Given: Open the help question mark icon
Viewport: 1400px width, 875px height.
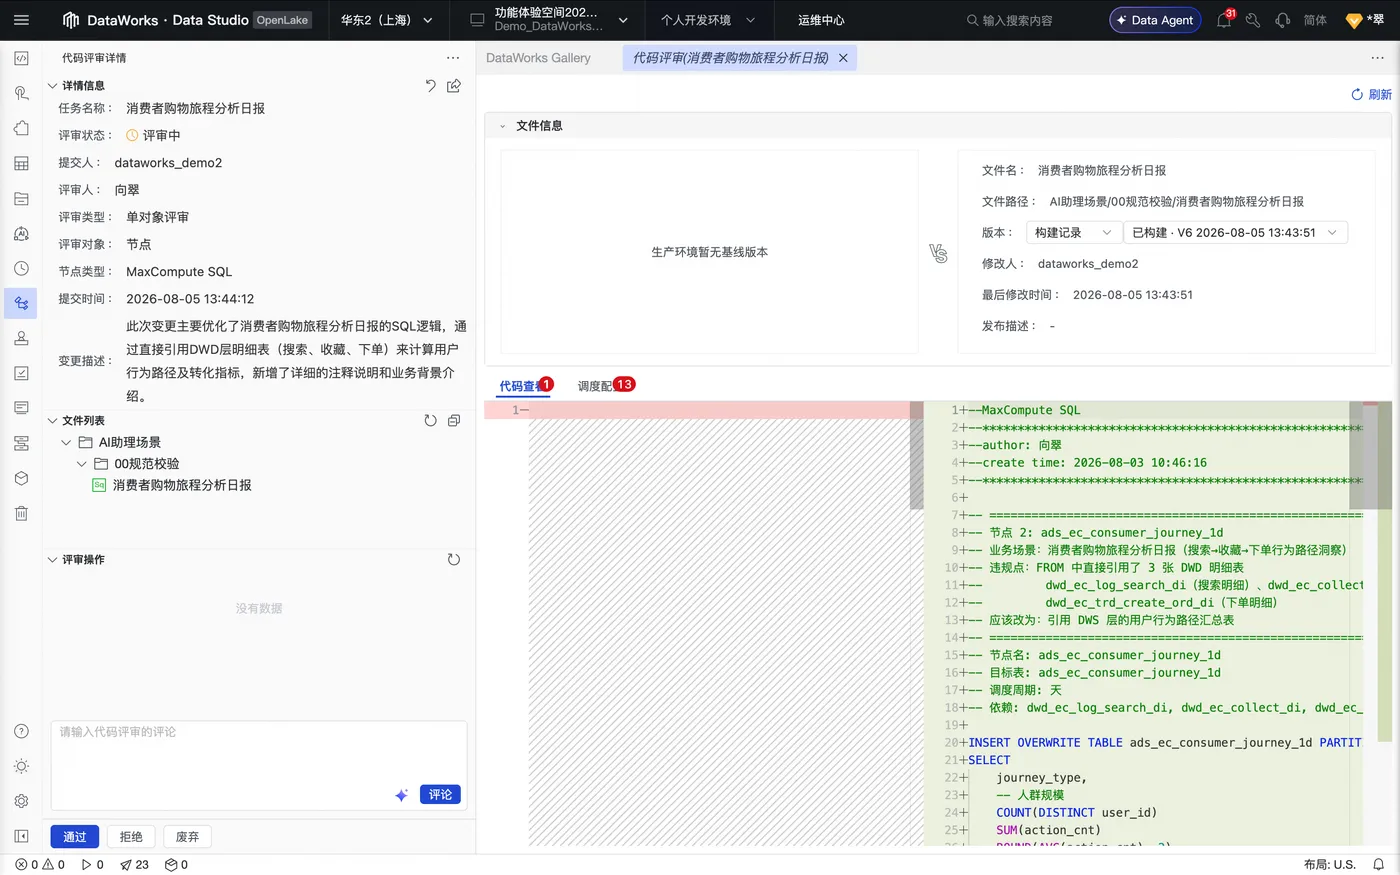Looking at the screenshot, I should (x=21, y=731).
